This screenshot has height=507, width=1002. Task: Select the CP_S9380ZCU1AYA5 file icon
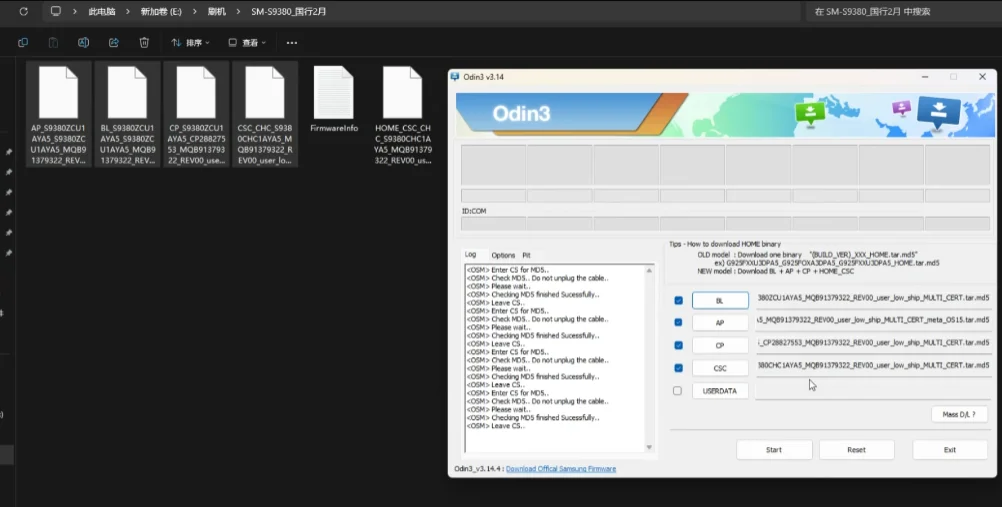(196, 93)
